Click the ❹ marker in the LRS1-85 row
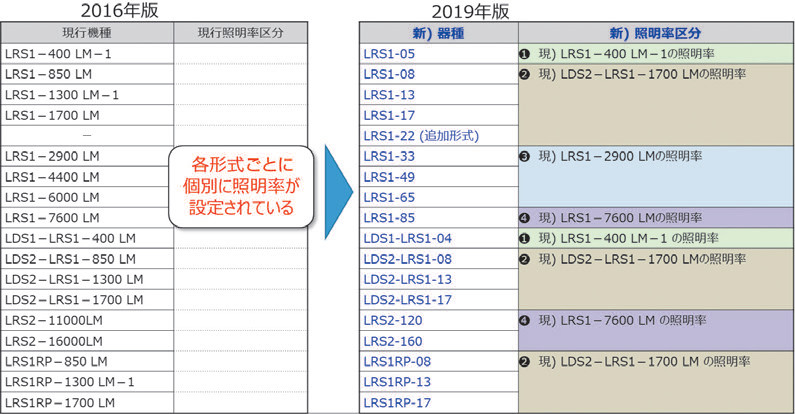Screen dimensions: 795x414 pyautogui.click(x=525, y=217)
